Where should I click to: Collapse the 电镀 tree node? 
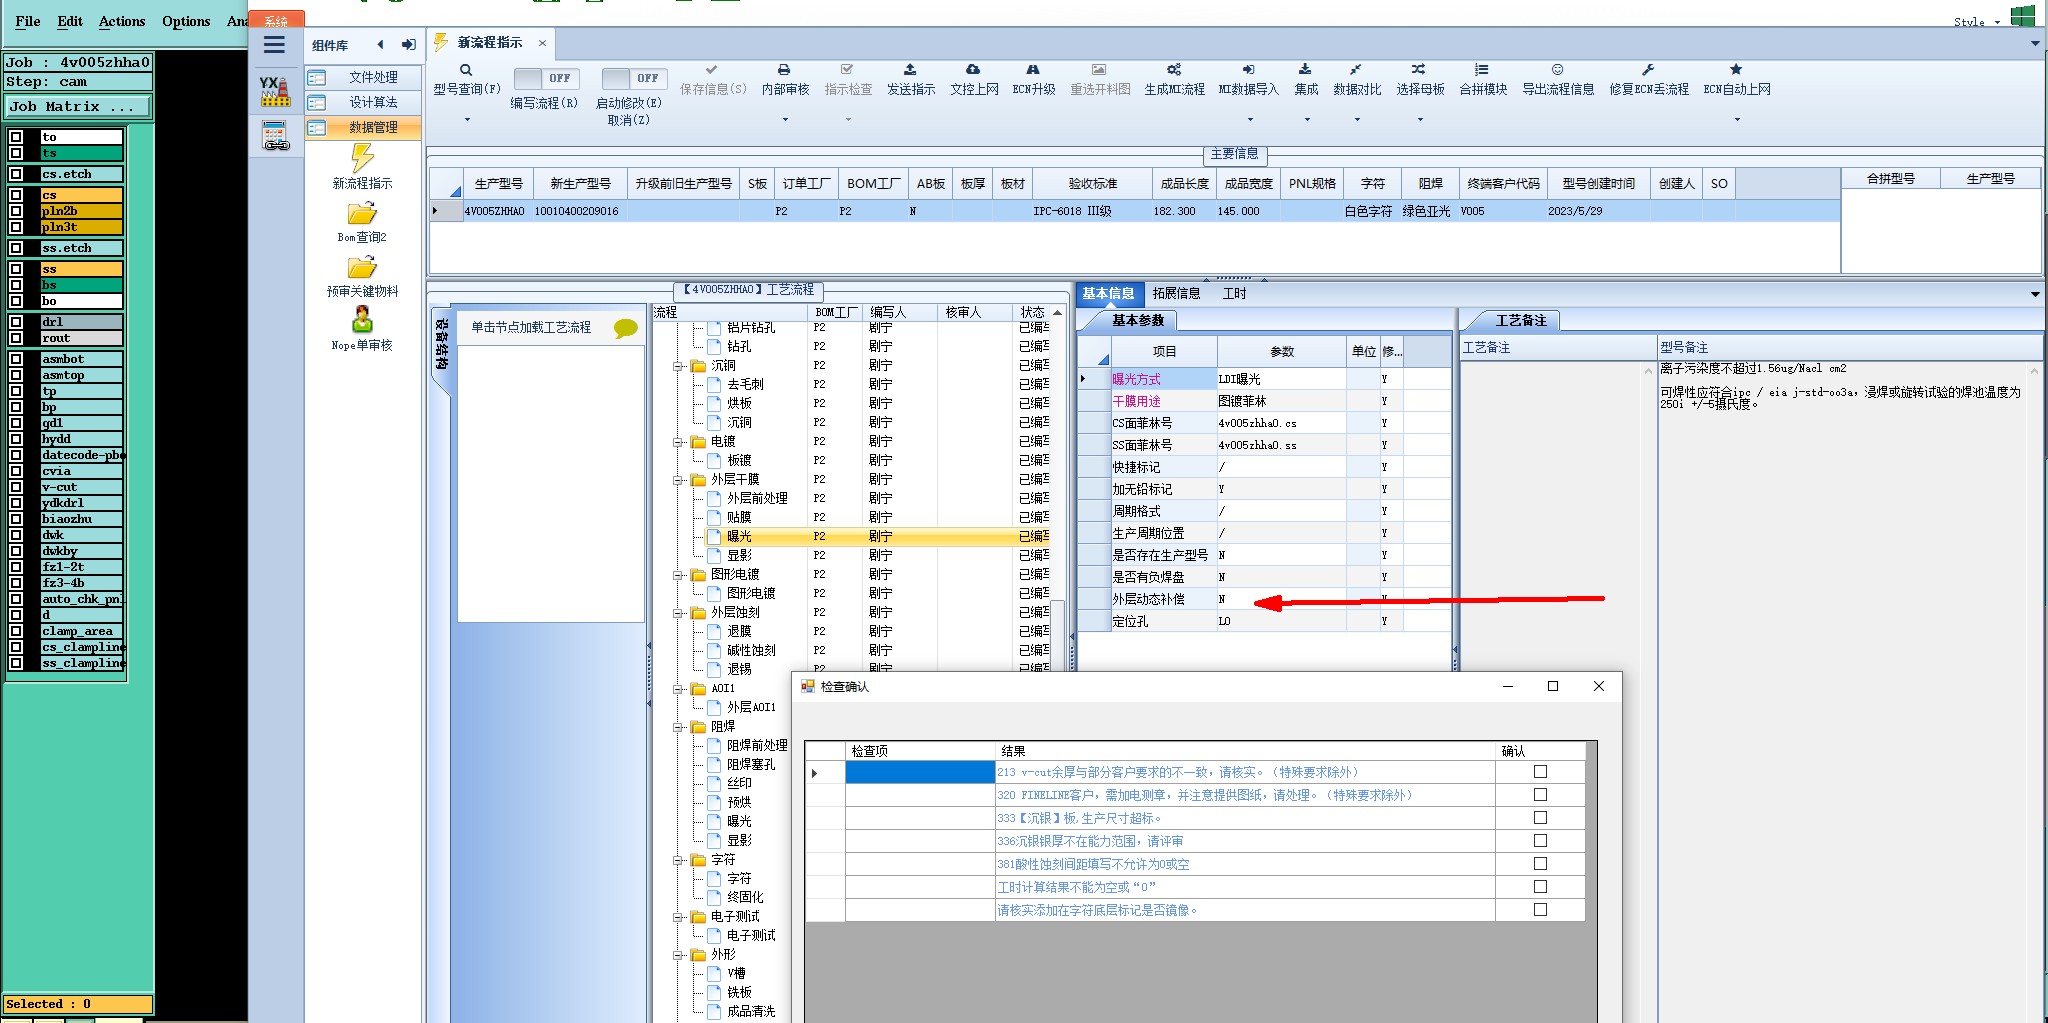point(678,442)
